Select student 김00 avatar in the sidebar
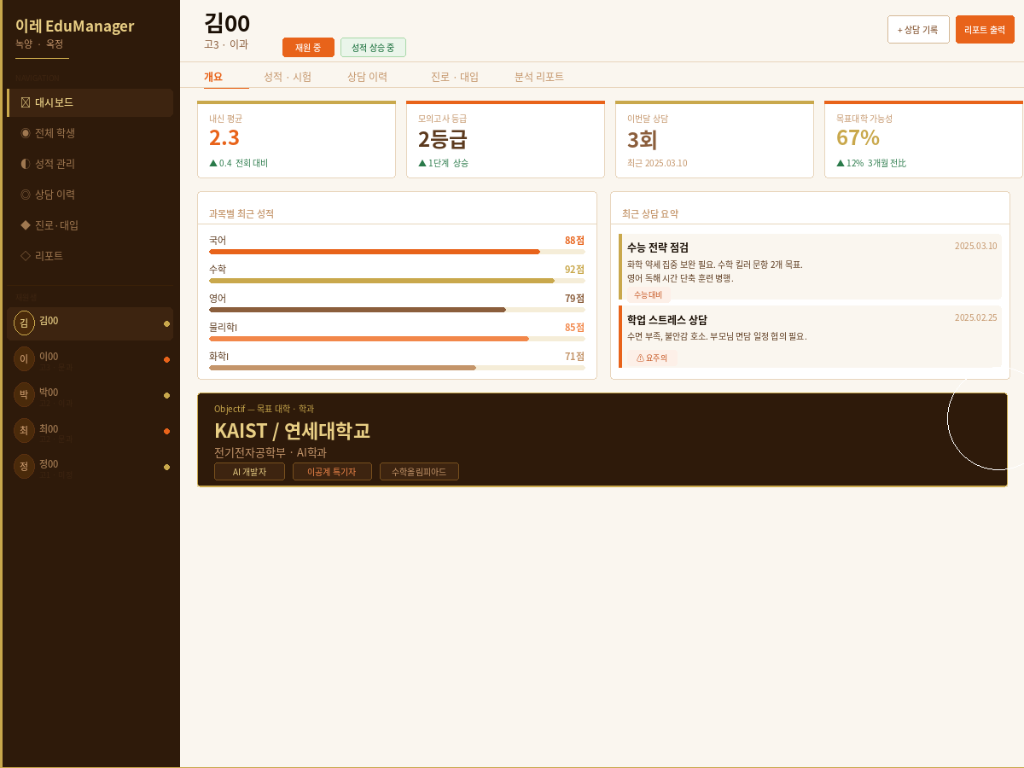This screenshot has height=768, width=1024. tap(24, 323)
